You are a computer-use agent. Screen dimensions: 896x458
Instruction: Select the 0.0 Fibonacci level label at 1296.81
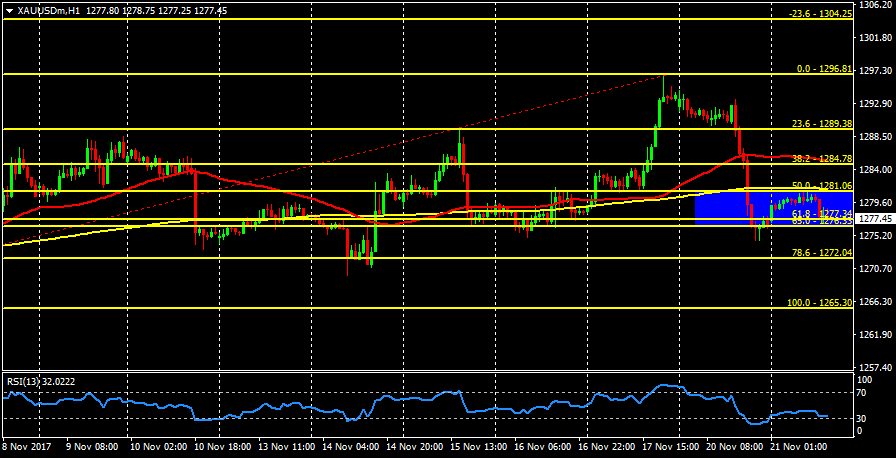[x=824, y=69]
